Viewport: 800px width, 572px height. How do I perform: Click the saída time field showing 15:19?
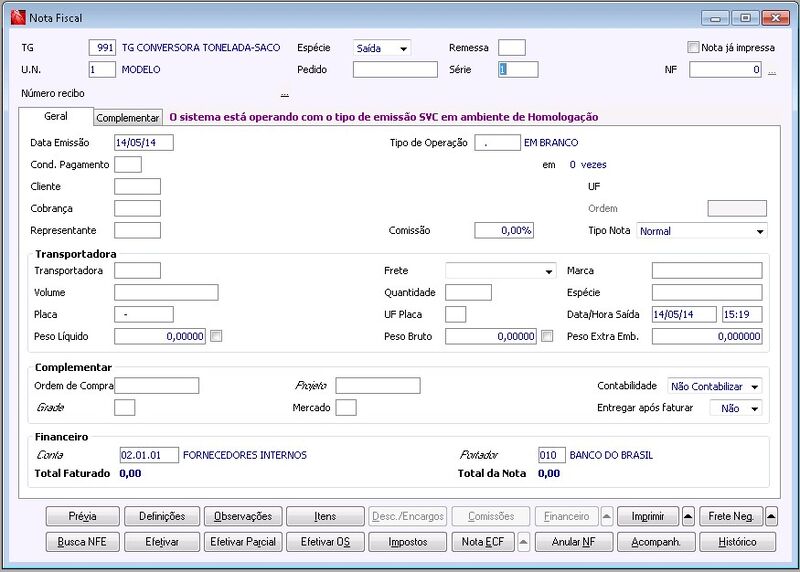[742, 314]
